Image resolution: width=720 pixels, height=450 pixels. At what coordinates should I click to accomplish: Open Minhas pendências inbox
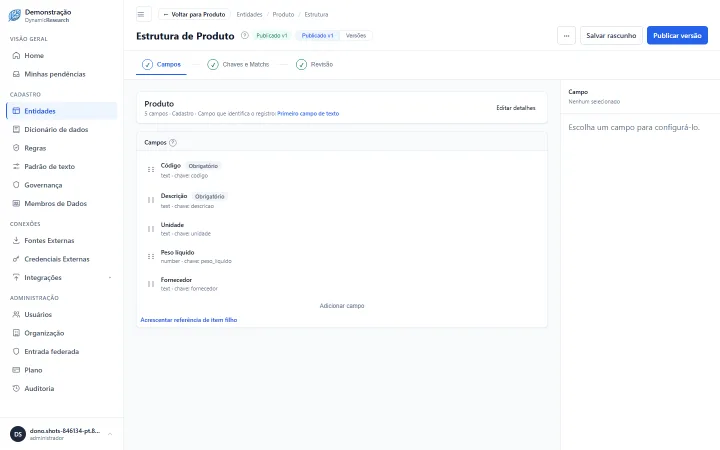tap(62, 74)
